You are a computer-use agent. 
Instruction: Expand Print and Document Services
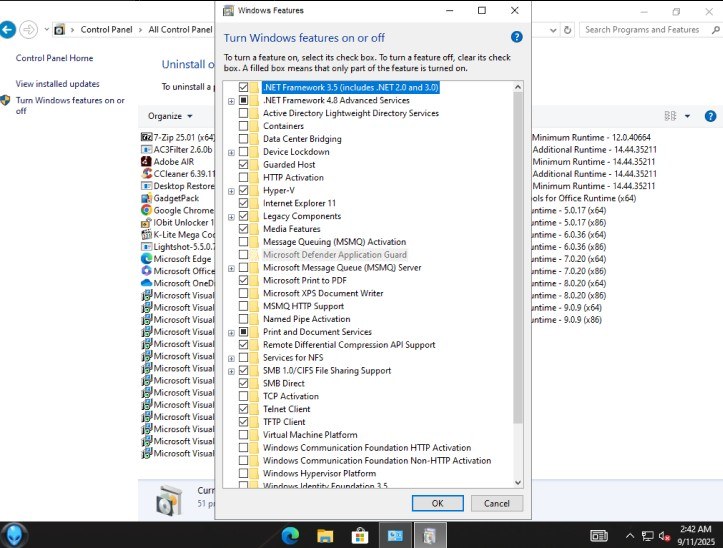tap(231, 333)
